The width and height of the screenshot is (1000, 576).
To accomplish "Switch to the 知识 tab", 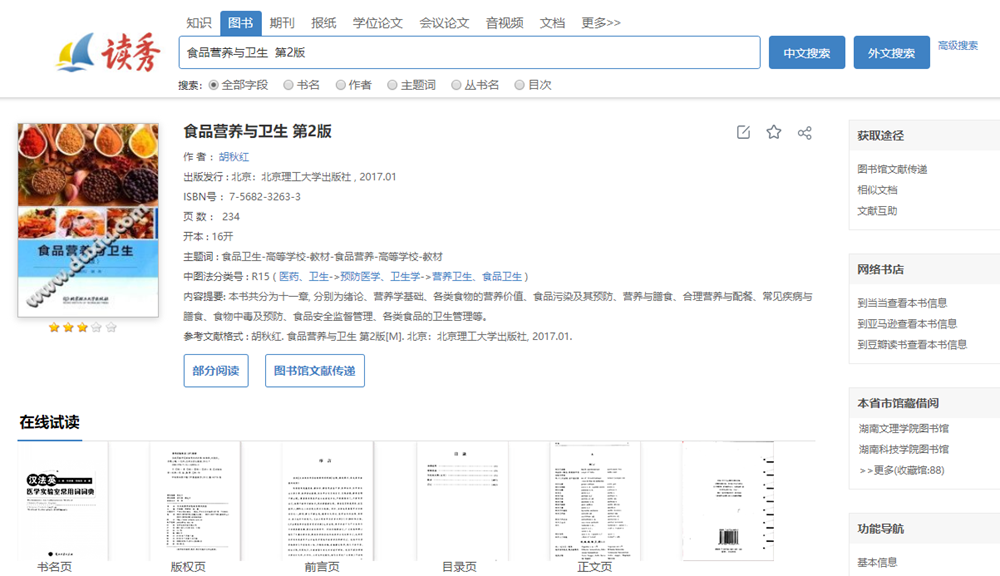I will (x=198, y=23).
